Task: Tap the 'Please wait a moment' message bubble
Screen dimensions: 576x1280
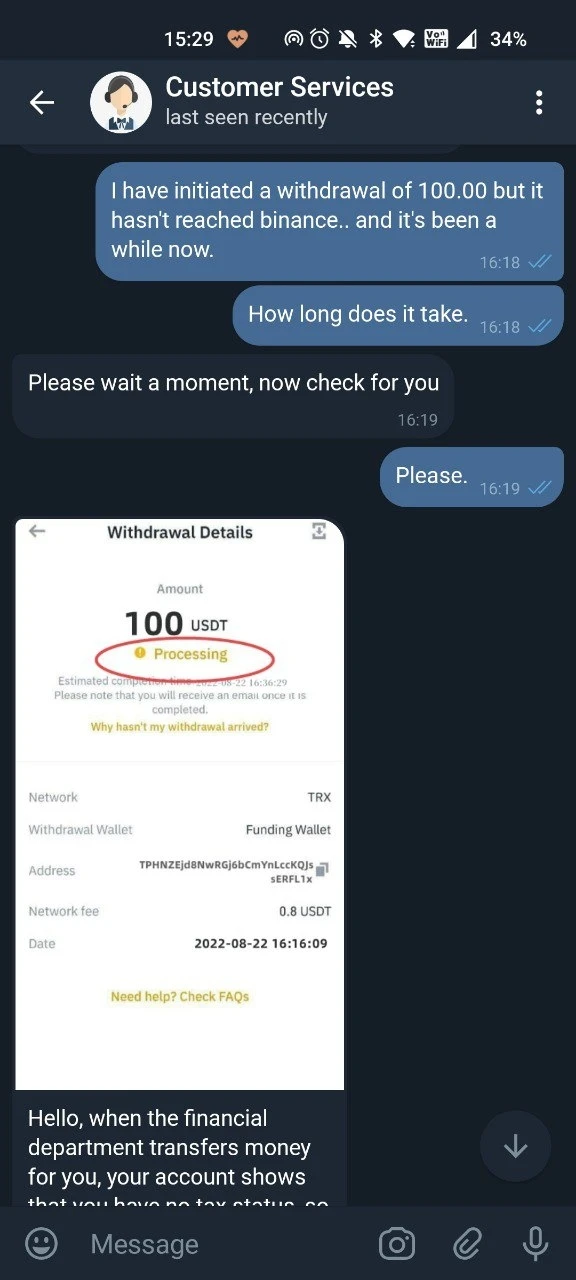Action: 233,396
